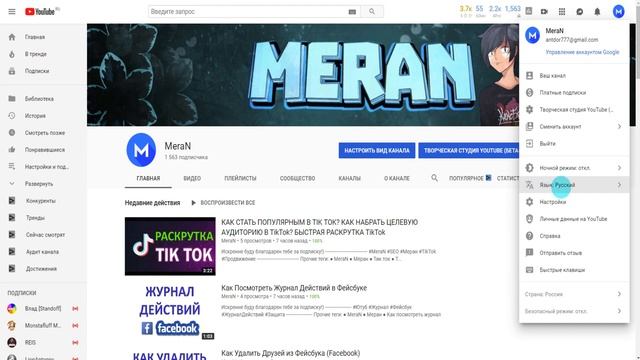Click the create video camera icon

(544, 11)
